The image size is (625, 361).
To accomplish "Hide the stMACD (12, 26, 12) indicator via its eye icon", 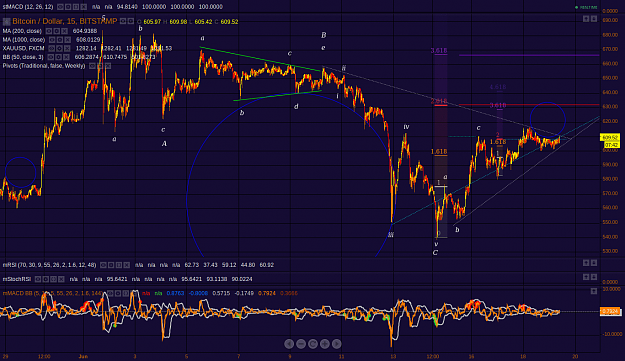I will coord(60,7).
